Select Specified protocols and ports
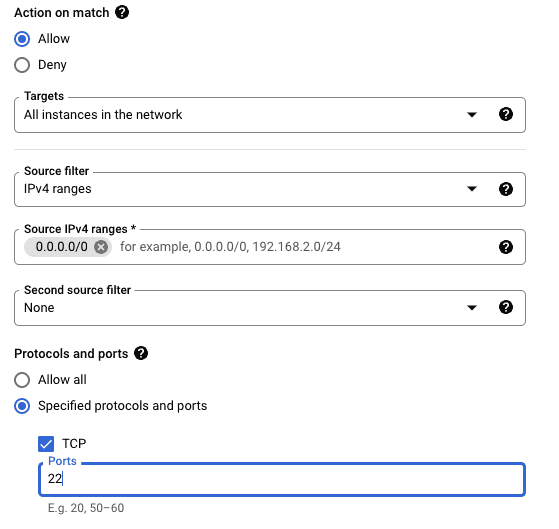Image resolution: width=559 pixels, height=529 pixels. coord(22,406)
